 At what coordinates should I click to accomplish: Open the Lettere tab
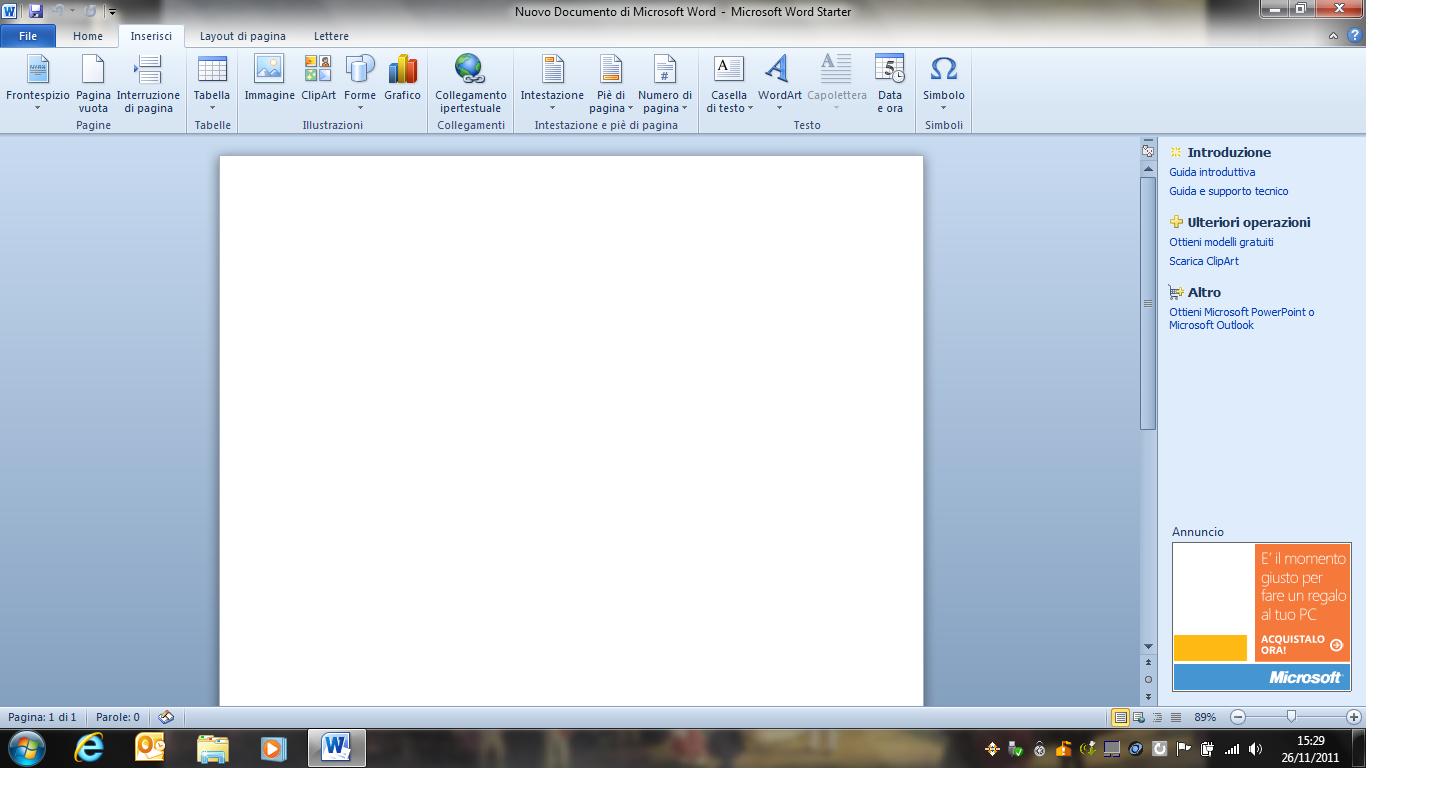pyautogui.click(x=331, y=36)
